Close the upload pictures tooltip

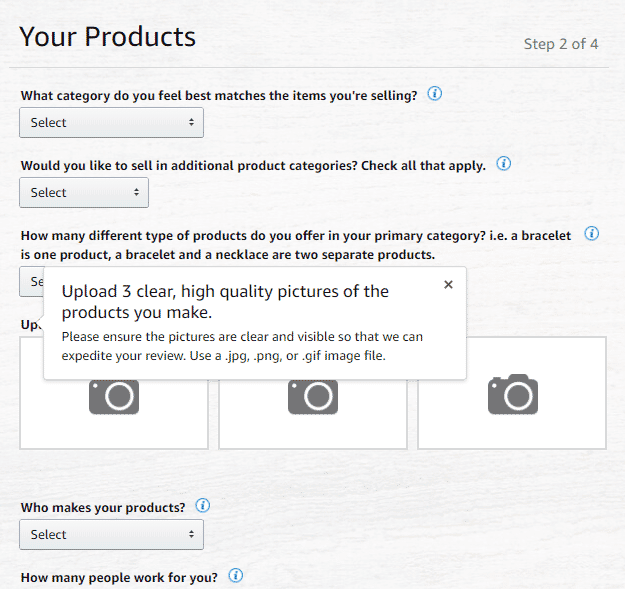click(448, 285)
